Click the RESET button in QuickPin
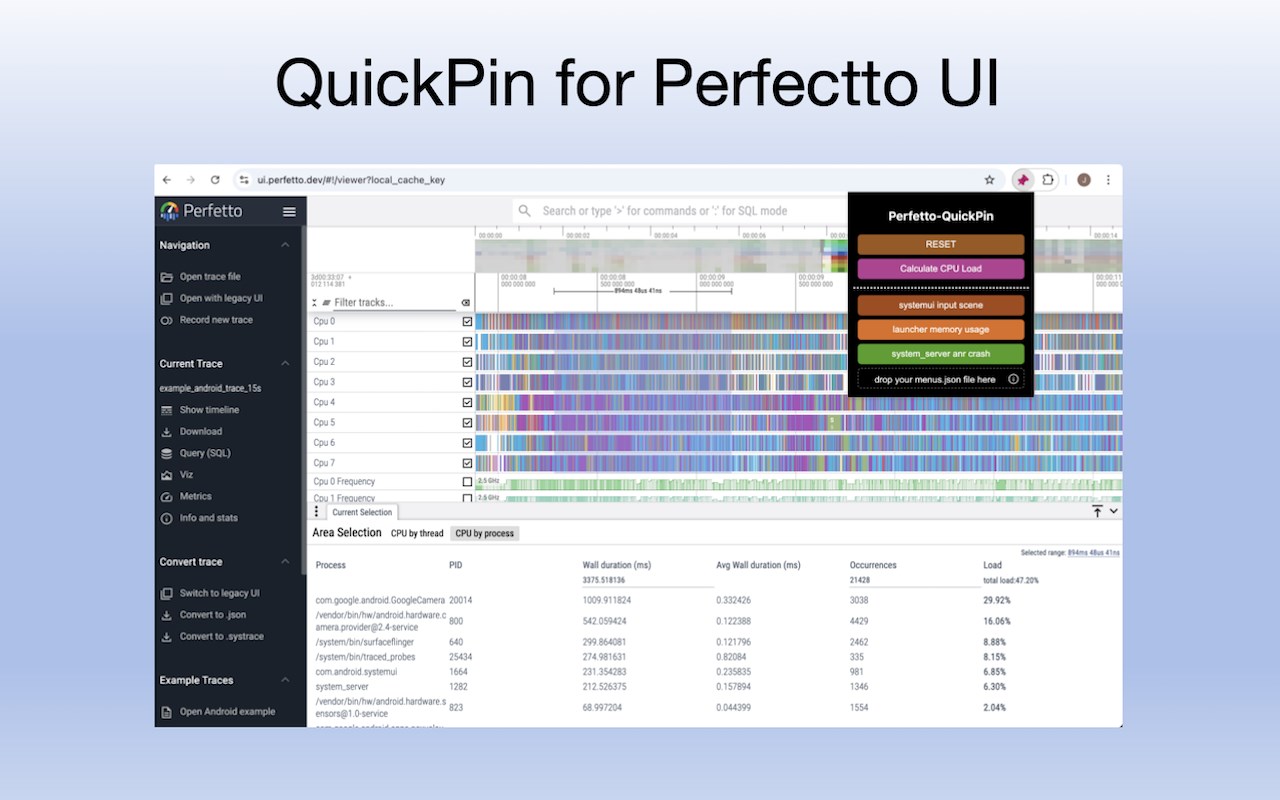This screenshot has height=800, width=1280. [x=941, y=244]
